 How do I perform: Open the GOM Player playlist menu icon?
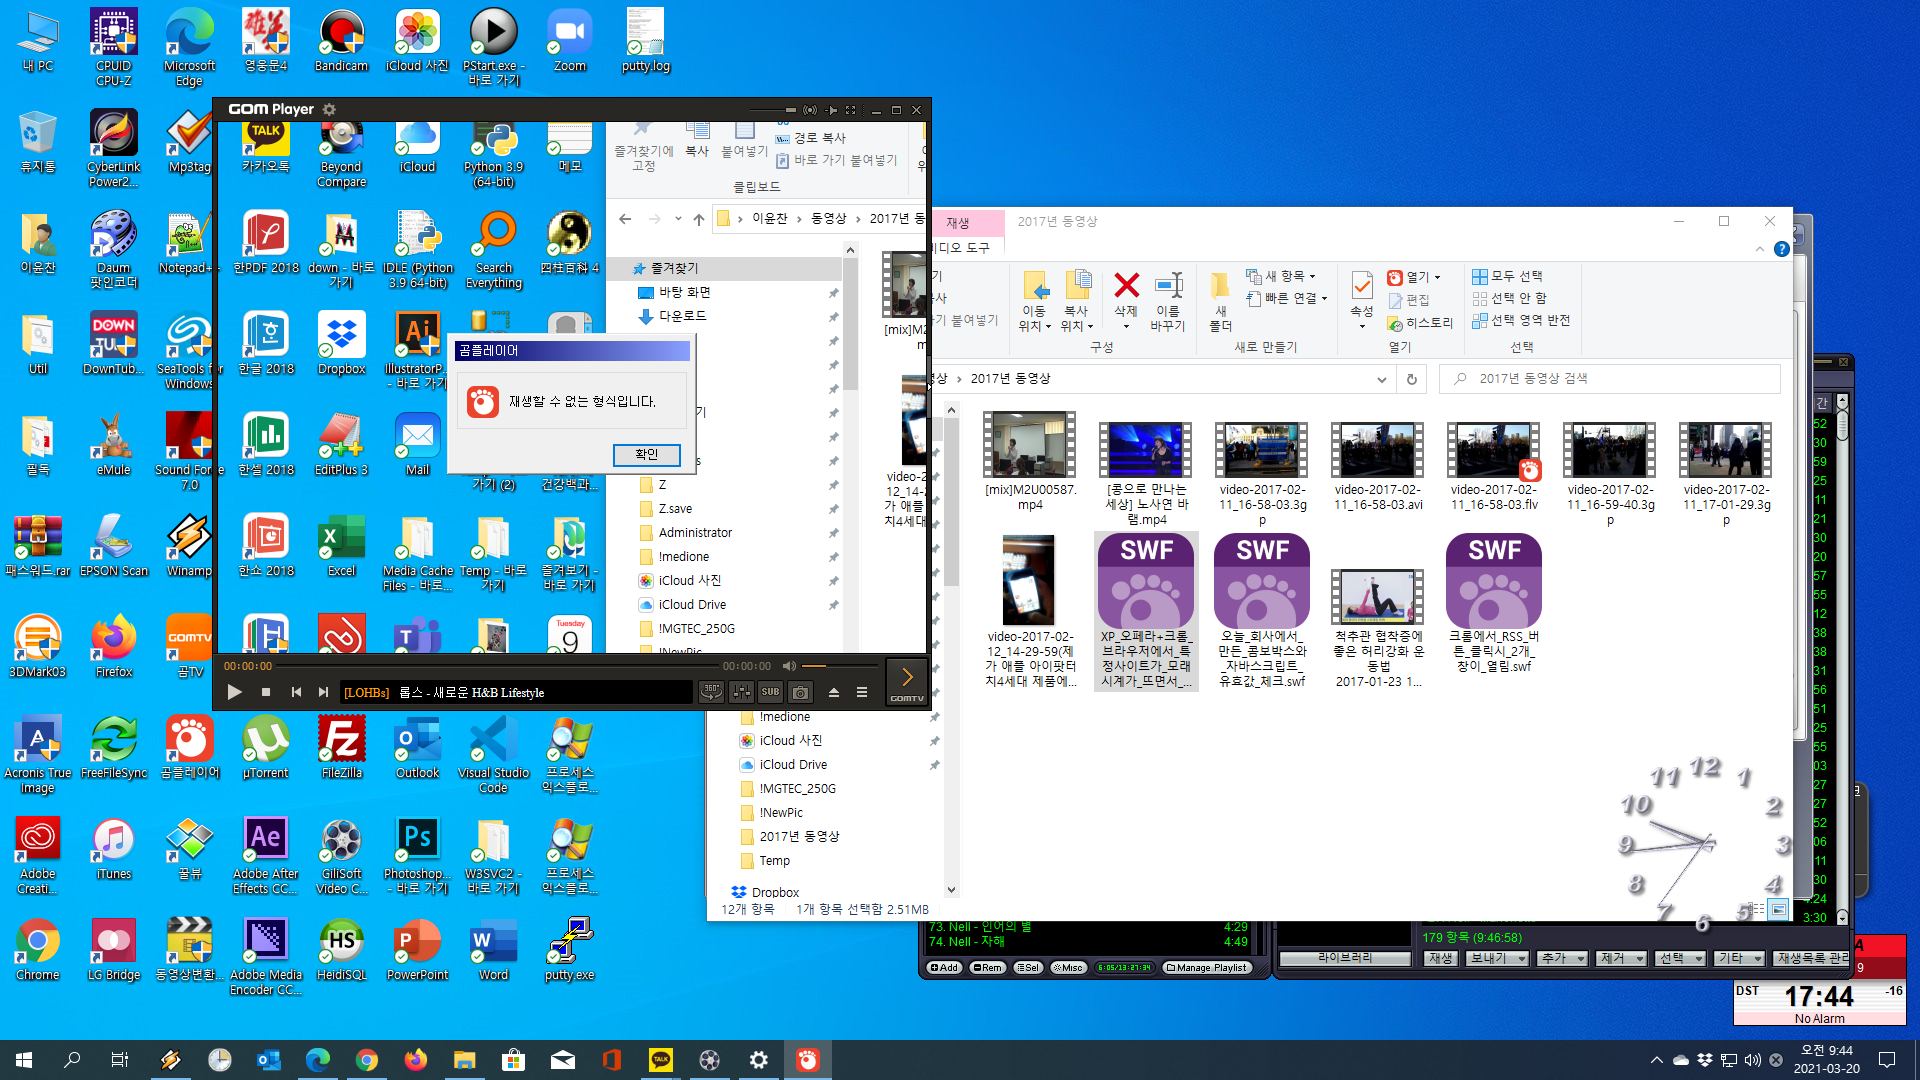click(x=862, y=692)
